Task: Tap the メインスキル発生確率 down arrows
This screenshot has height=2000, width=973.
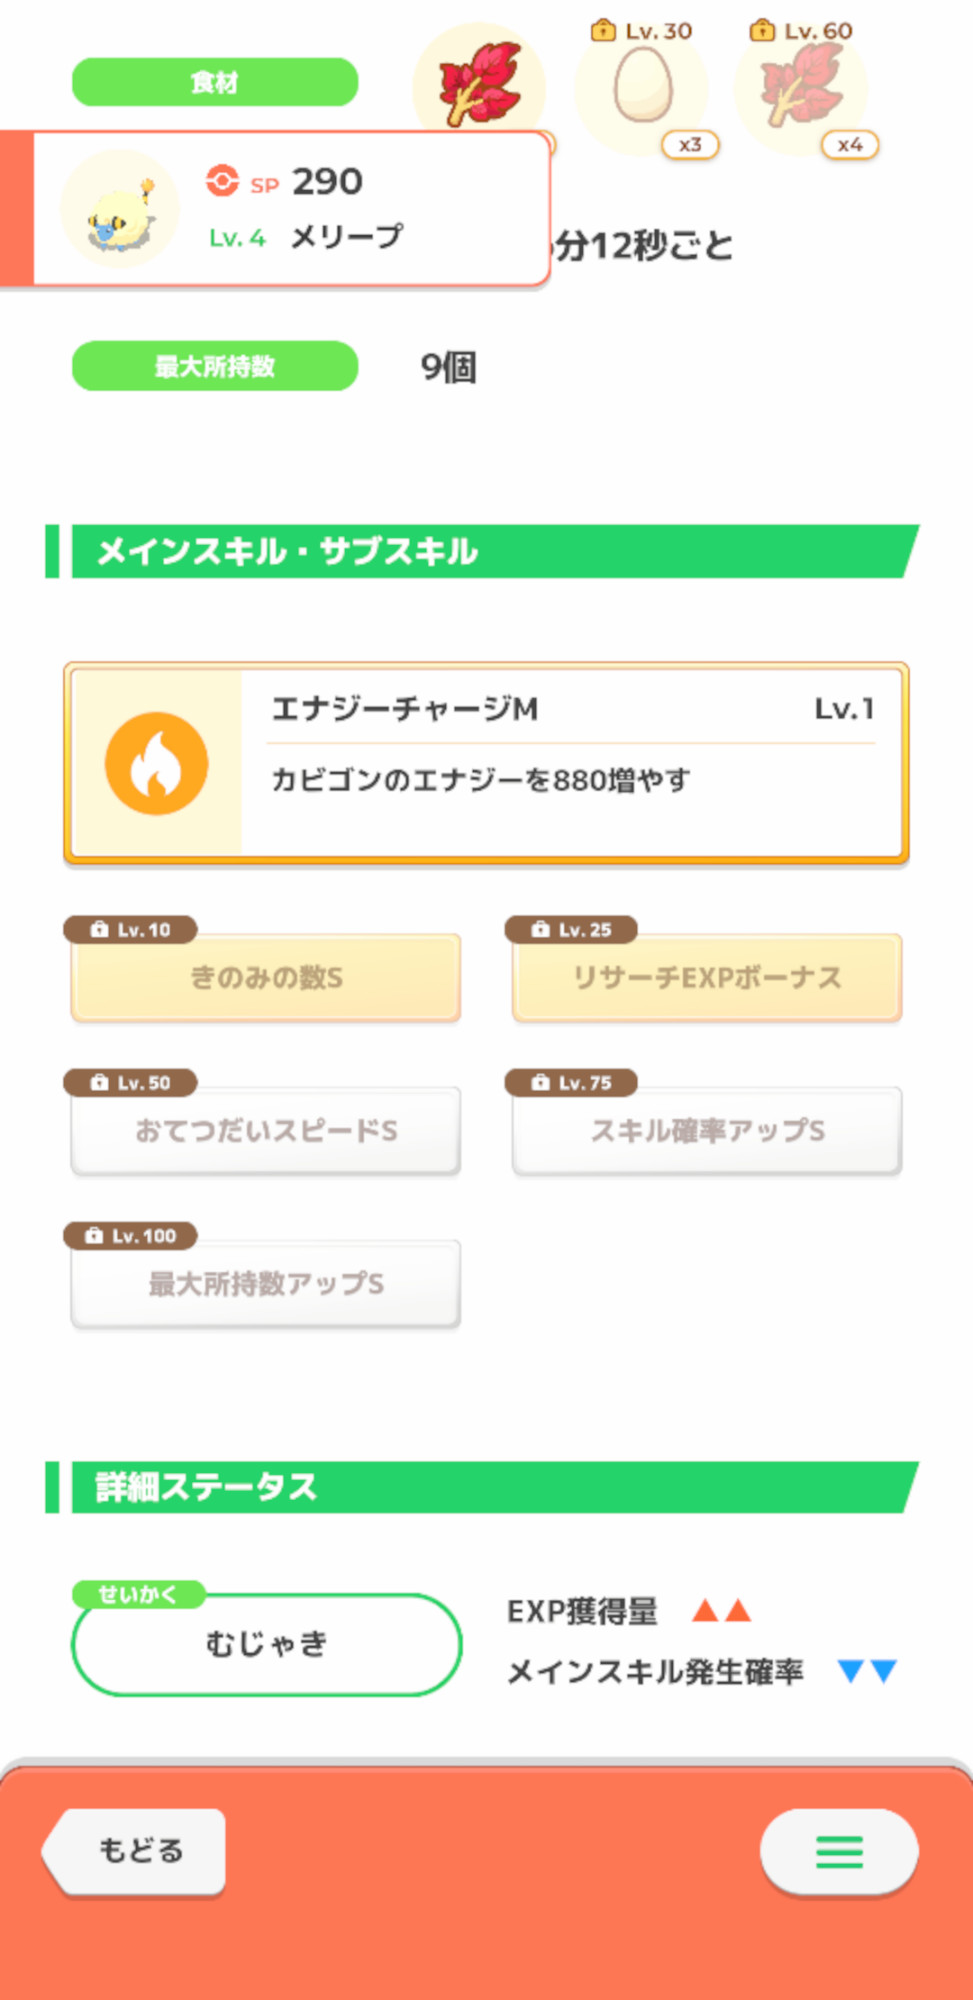Action: tap(867, 1670)
